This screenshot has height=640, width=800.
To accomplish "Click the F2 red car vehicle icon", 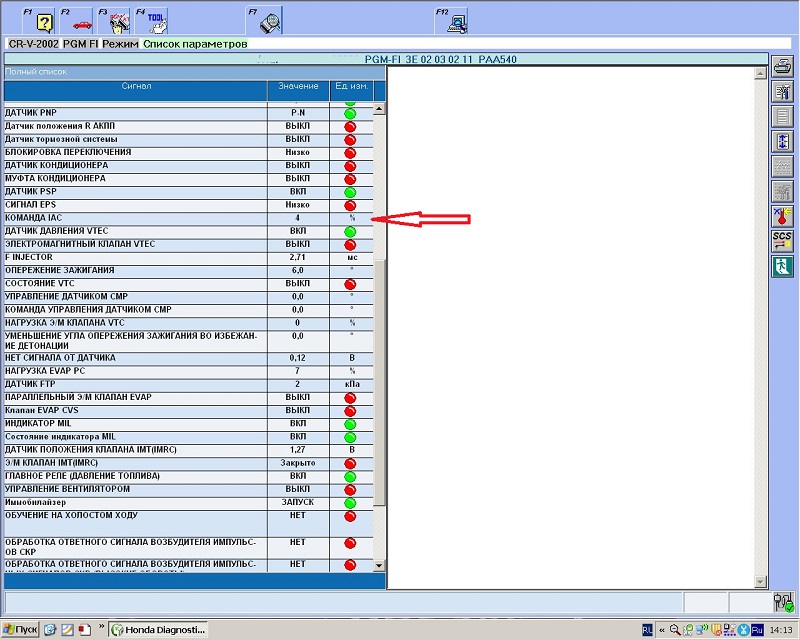I will click(x=77, y=21).
